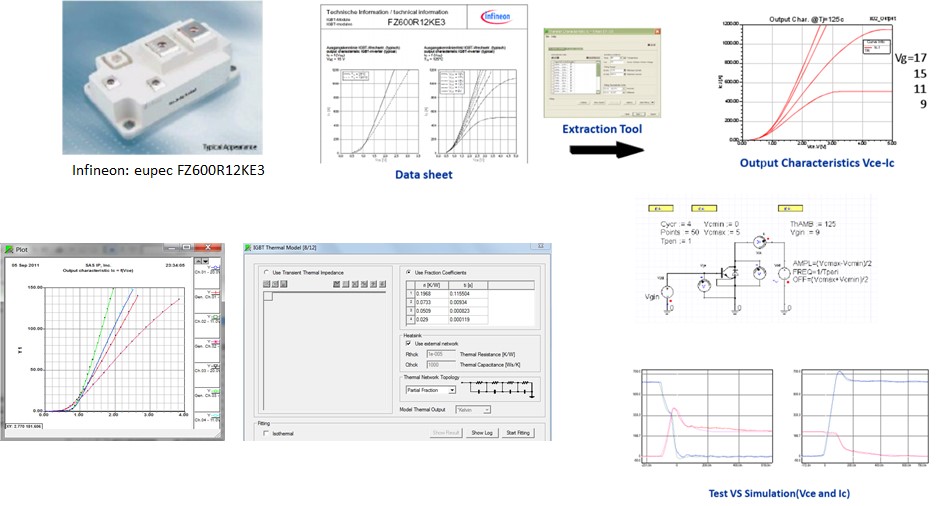Select Use Fraction Coefficients radio button
Image resolution: width=950 pixels, height=506 pixels.
pos(409,273)
